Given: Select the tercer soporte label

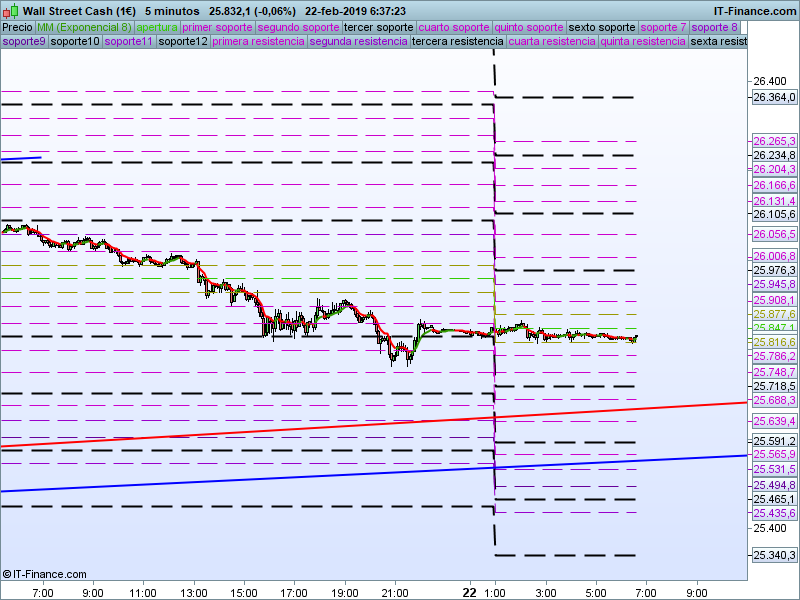Looking at the screenshot, I should (x=379, y=28).
